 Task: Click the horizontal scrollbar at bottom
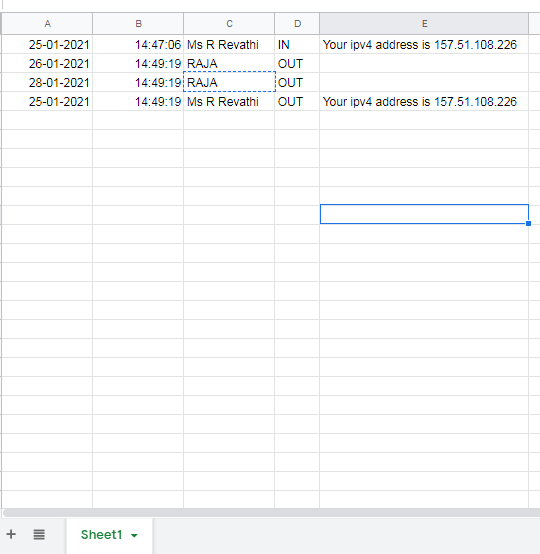(x=271, y=513)
